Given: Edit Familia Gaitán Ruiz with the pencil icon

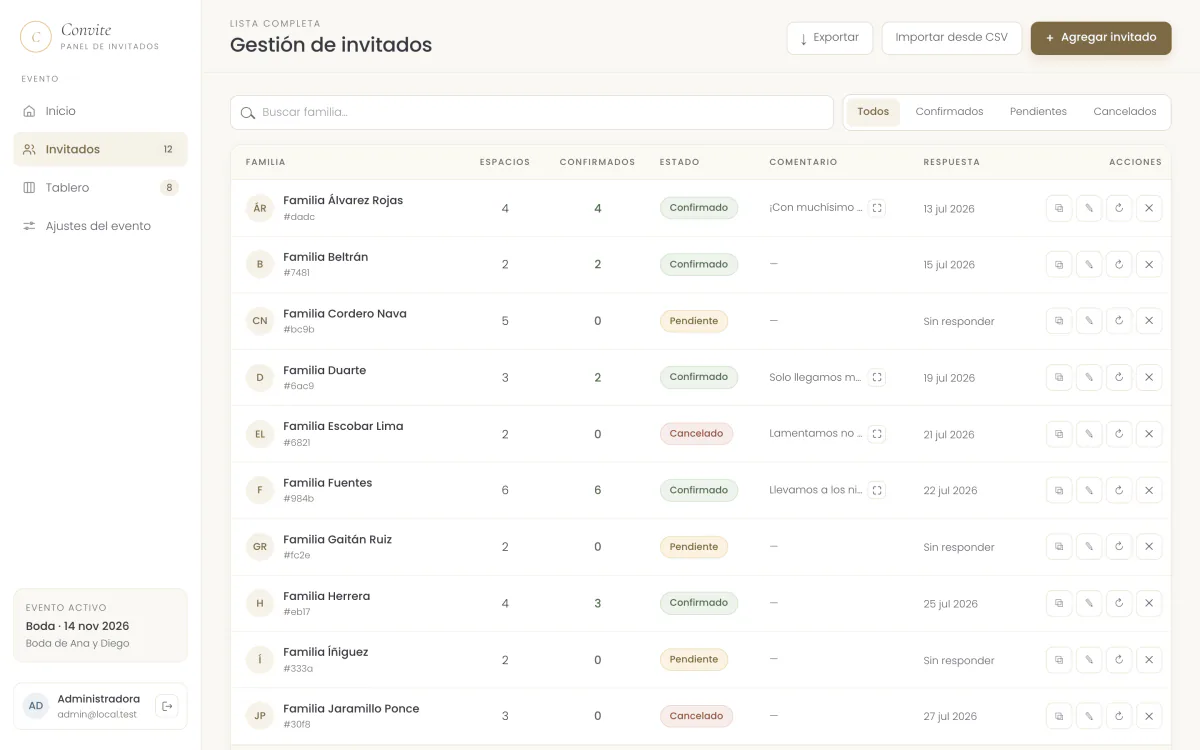Looking at the screenshot, I should (x=1089, y=547).
